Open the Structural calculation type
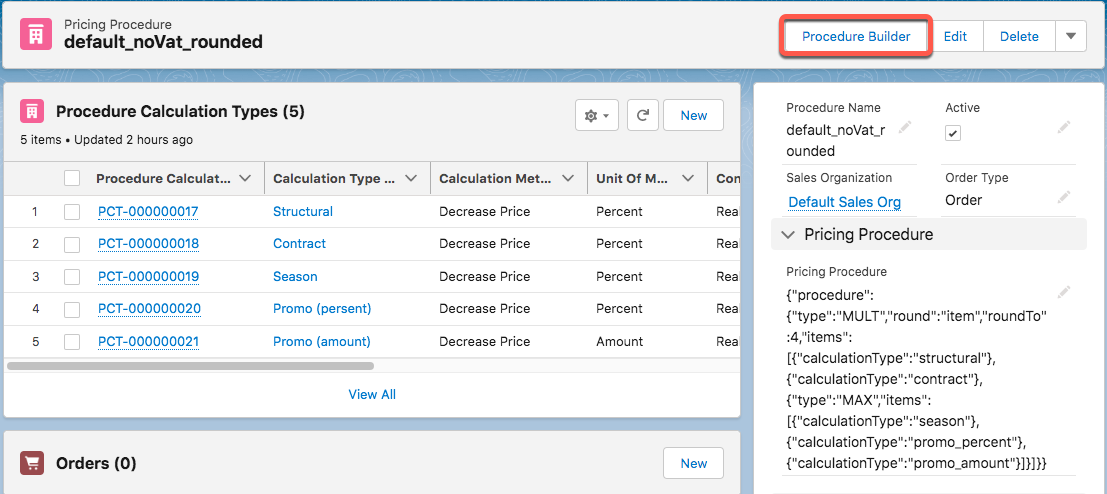 pyautogui.click(x=303, y=211)
